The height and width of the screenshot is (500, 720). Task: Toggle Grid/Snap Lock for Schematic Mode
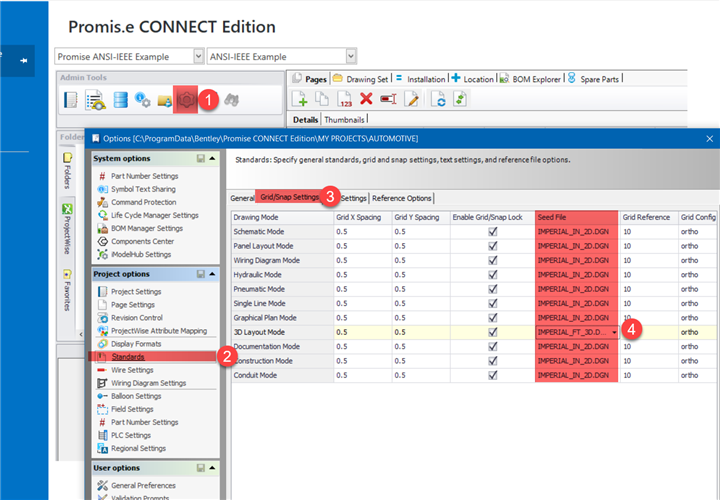tap(493, 232)
